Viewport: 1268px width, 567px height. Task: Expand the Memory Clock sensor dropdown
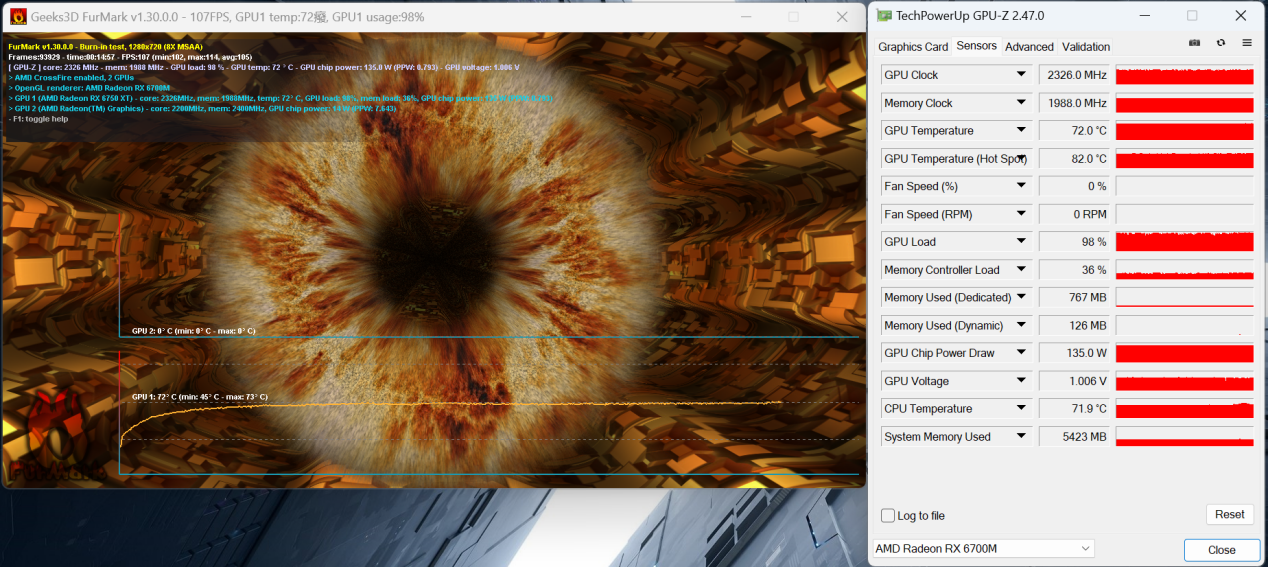1021,103
